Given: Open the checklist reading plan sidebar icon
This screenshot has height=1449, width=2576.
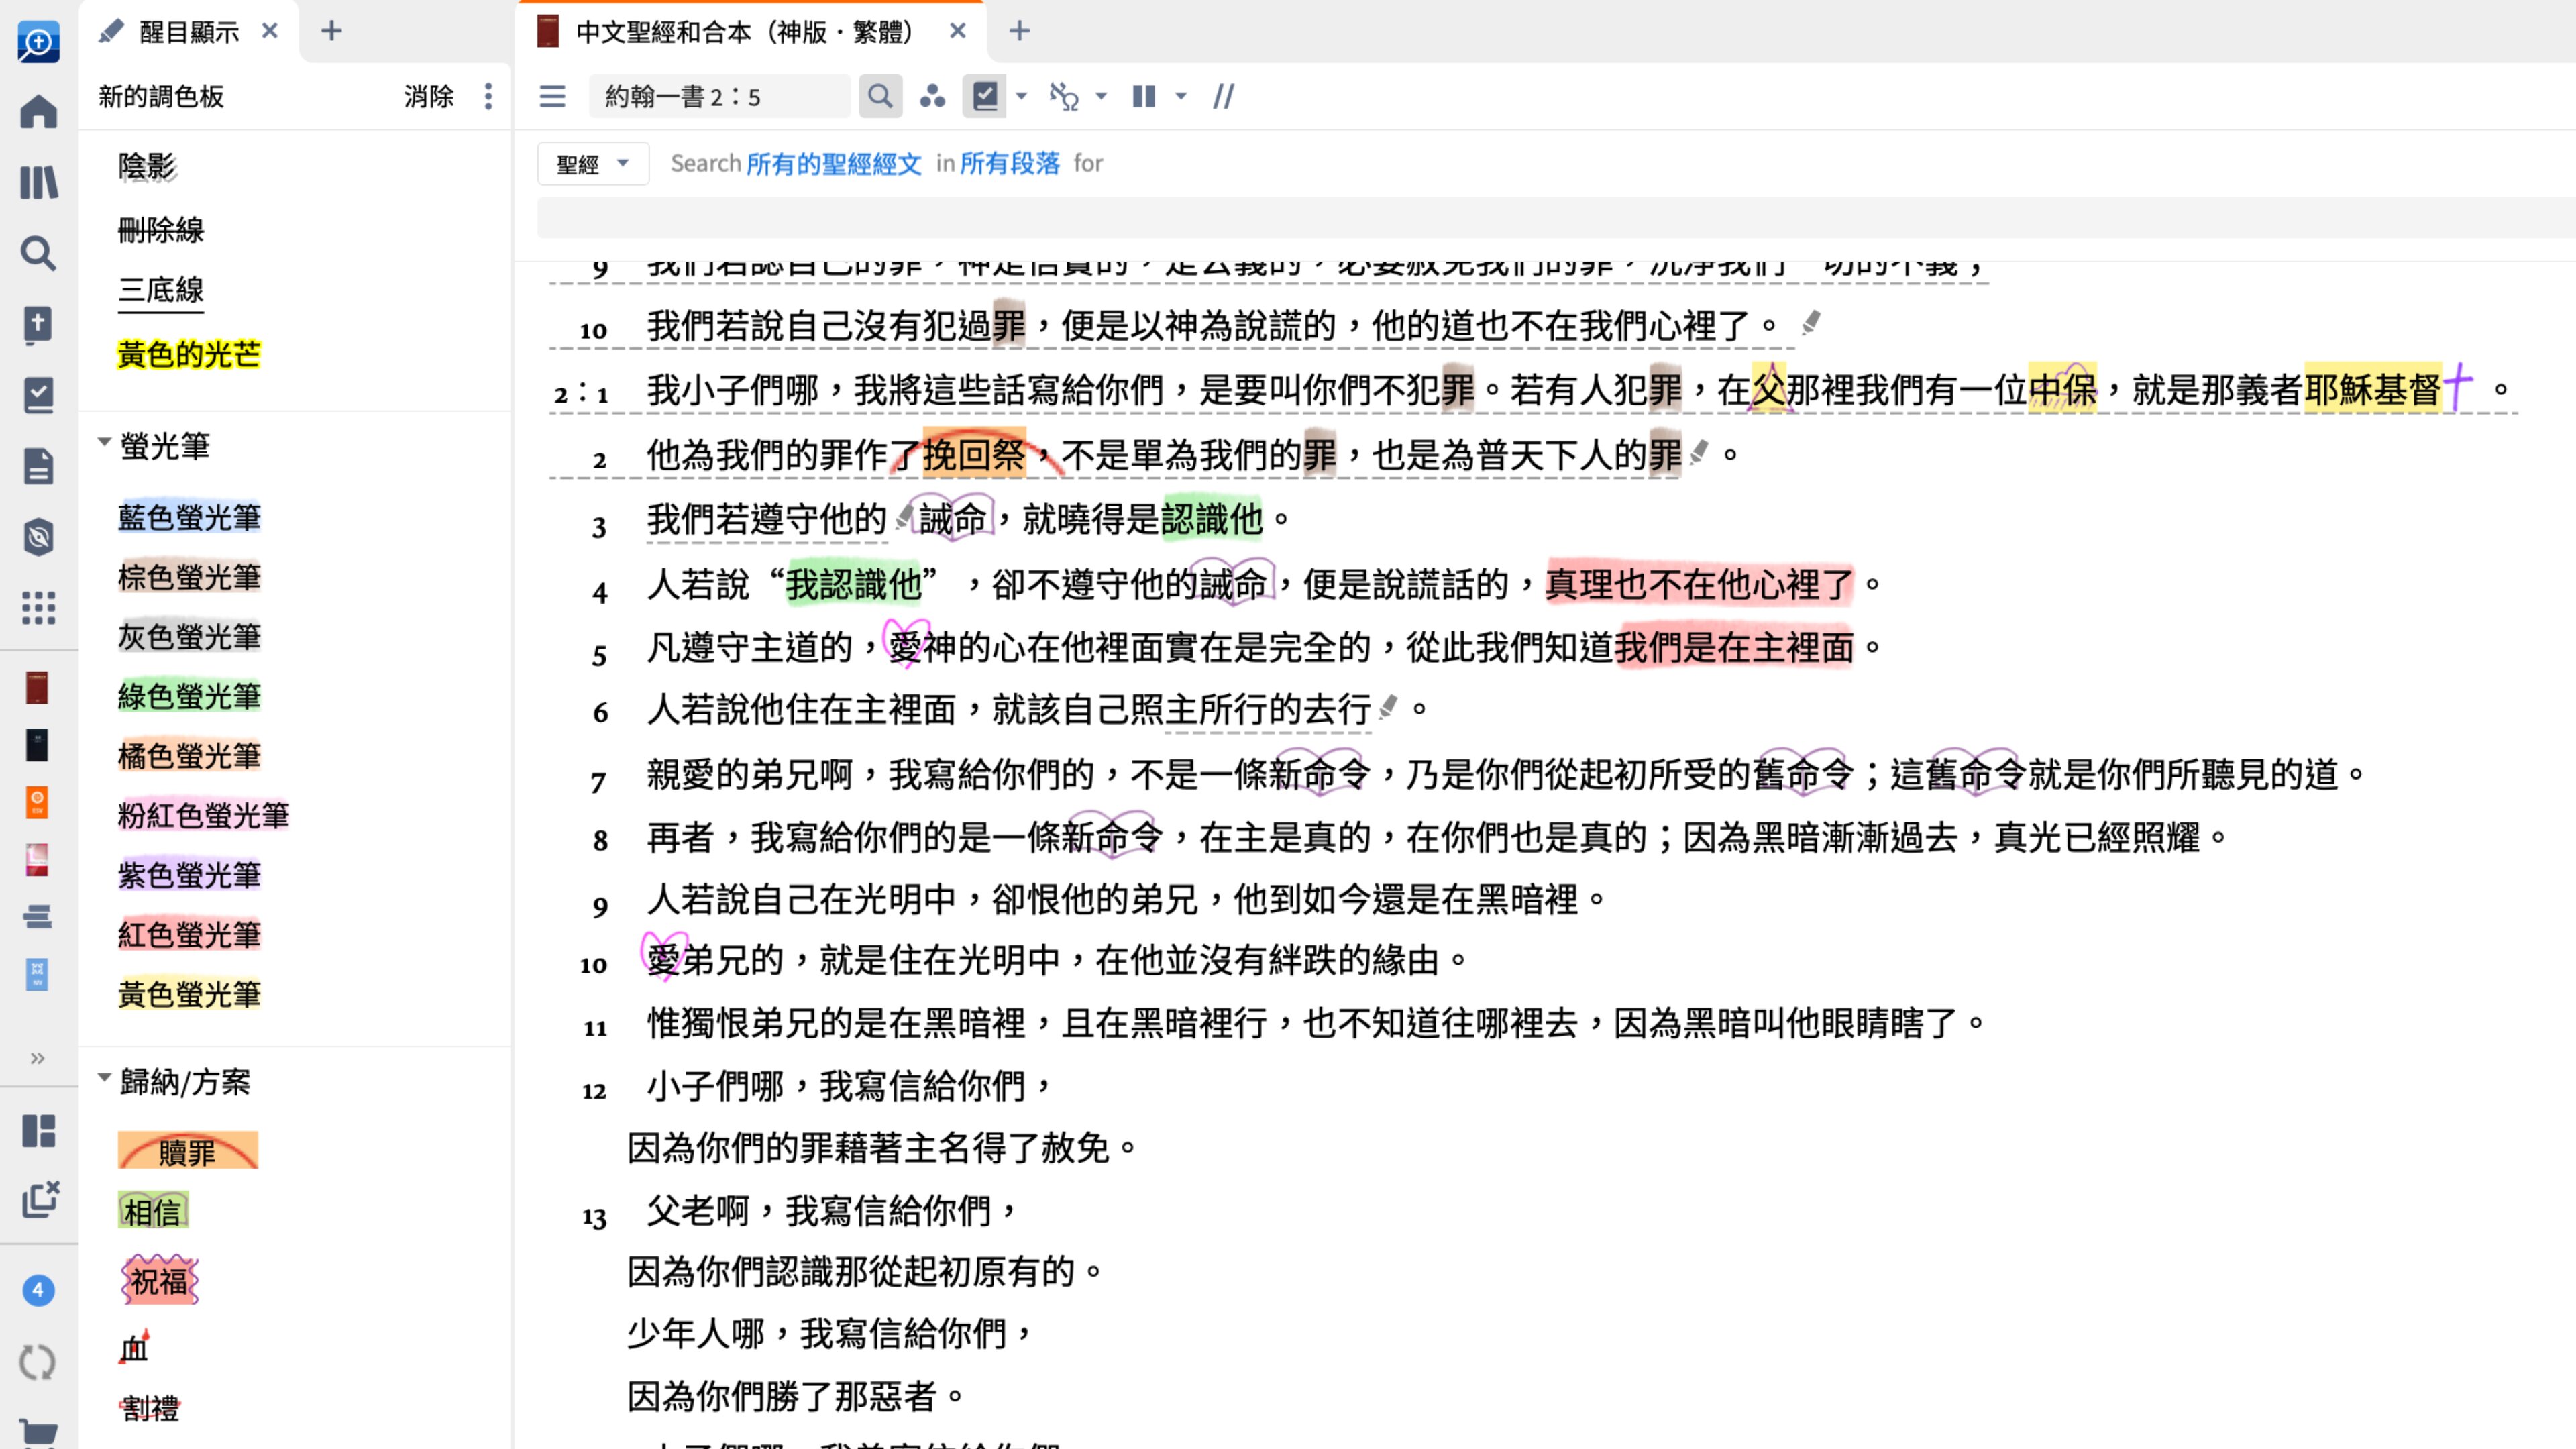Looking at the screenshot, I should click(x=38, y=395).
